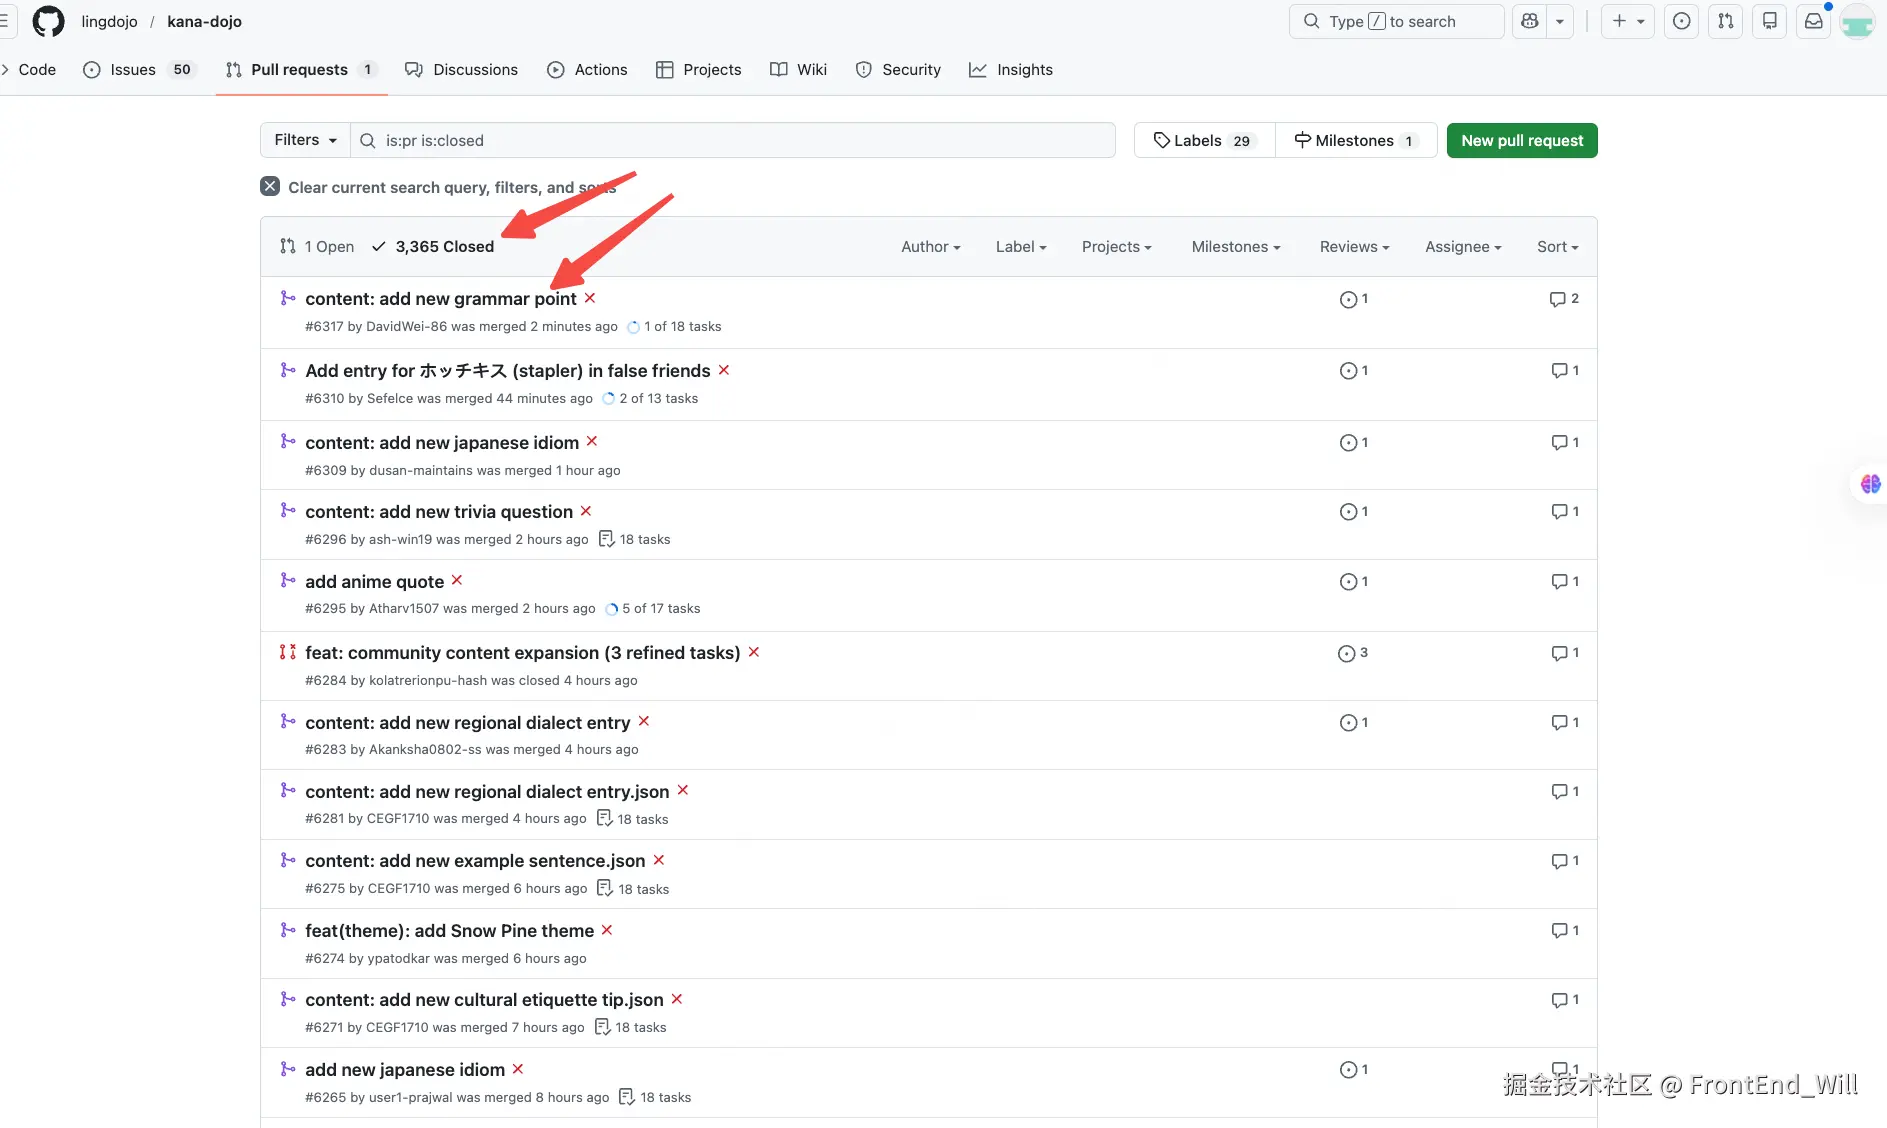Switch to the Wiki tab
This screenshot has height=1128, width=1887.
[798, 69]
